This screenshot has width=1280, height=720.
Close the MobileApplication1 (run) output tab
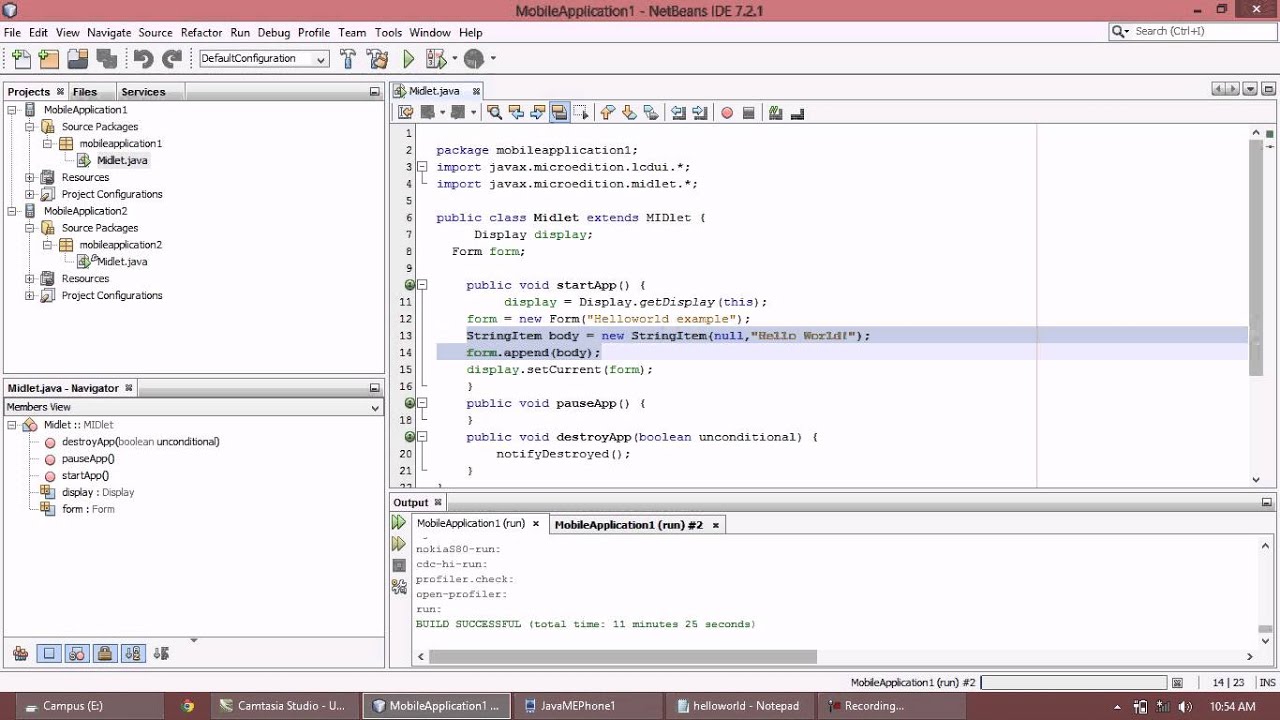click(x=536, y=523)
